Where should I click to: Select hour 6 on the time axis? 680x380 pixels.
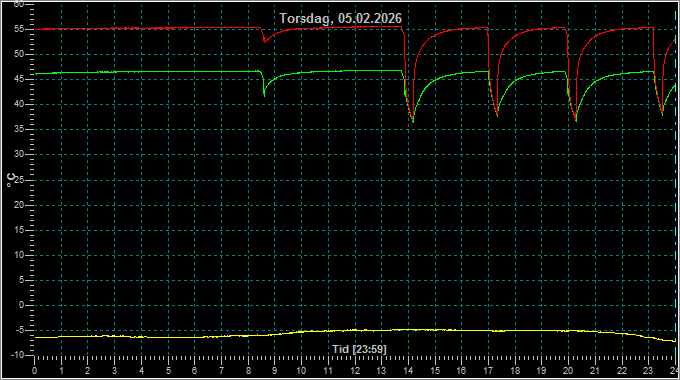point(194,371)
